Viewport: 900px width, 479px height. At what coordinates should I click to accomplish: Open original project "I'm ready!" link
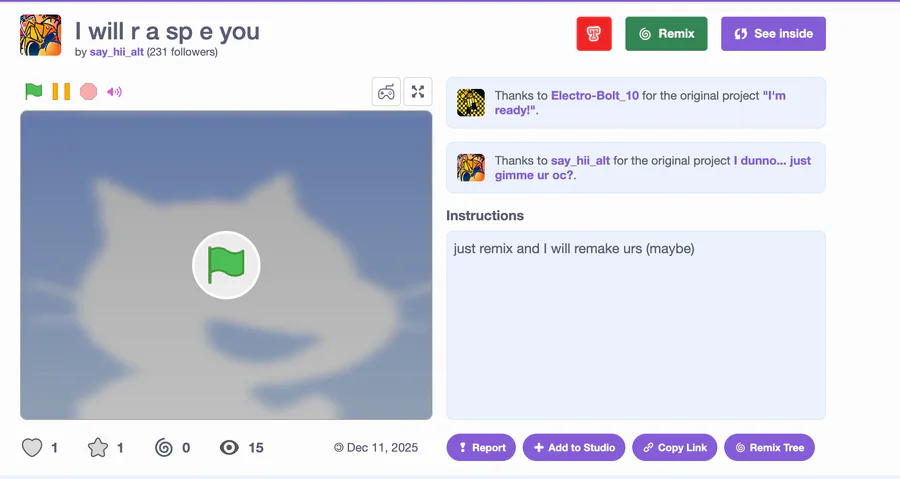(640, 103)
